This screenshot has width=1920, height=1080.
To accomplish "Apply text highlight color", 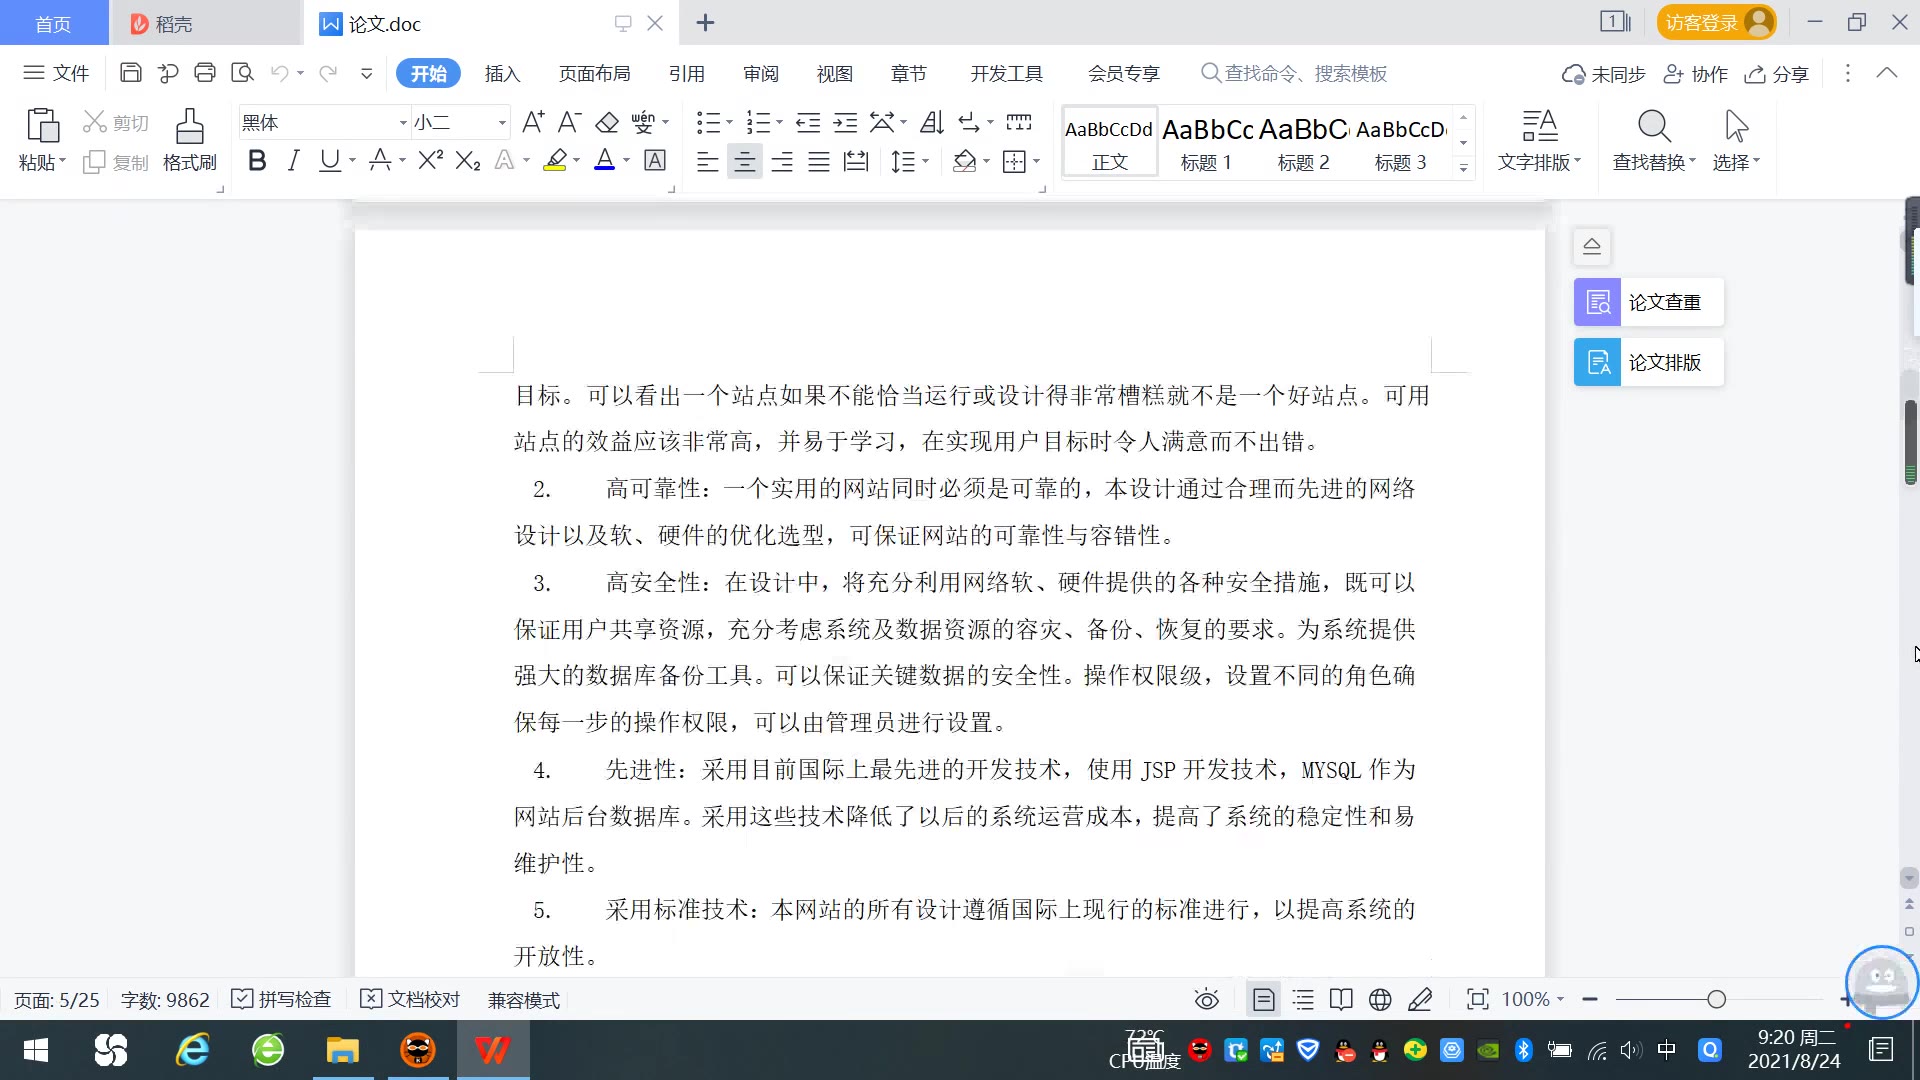I will tap(555, 160).
